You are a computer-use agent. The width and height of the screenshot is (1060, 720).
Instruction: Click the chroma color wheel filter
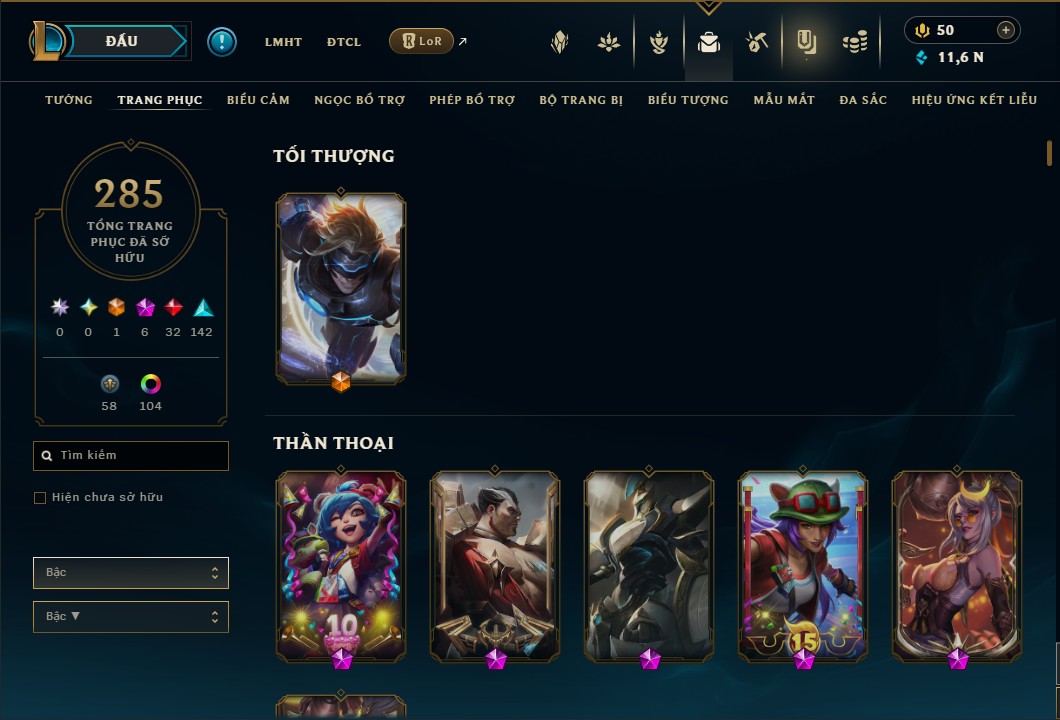coord(150,384)
